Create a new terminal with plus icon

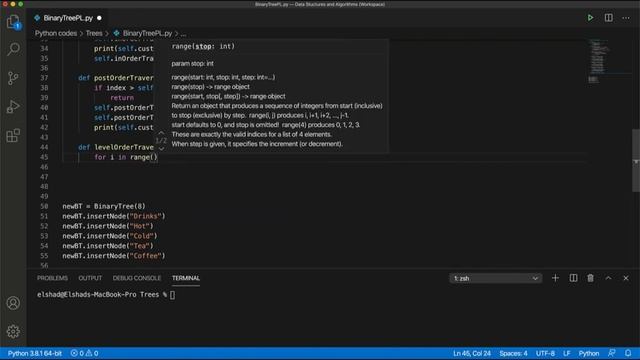point(555,278)
